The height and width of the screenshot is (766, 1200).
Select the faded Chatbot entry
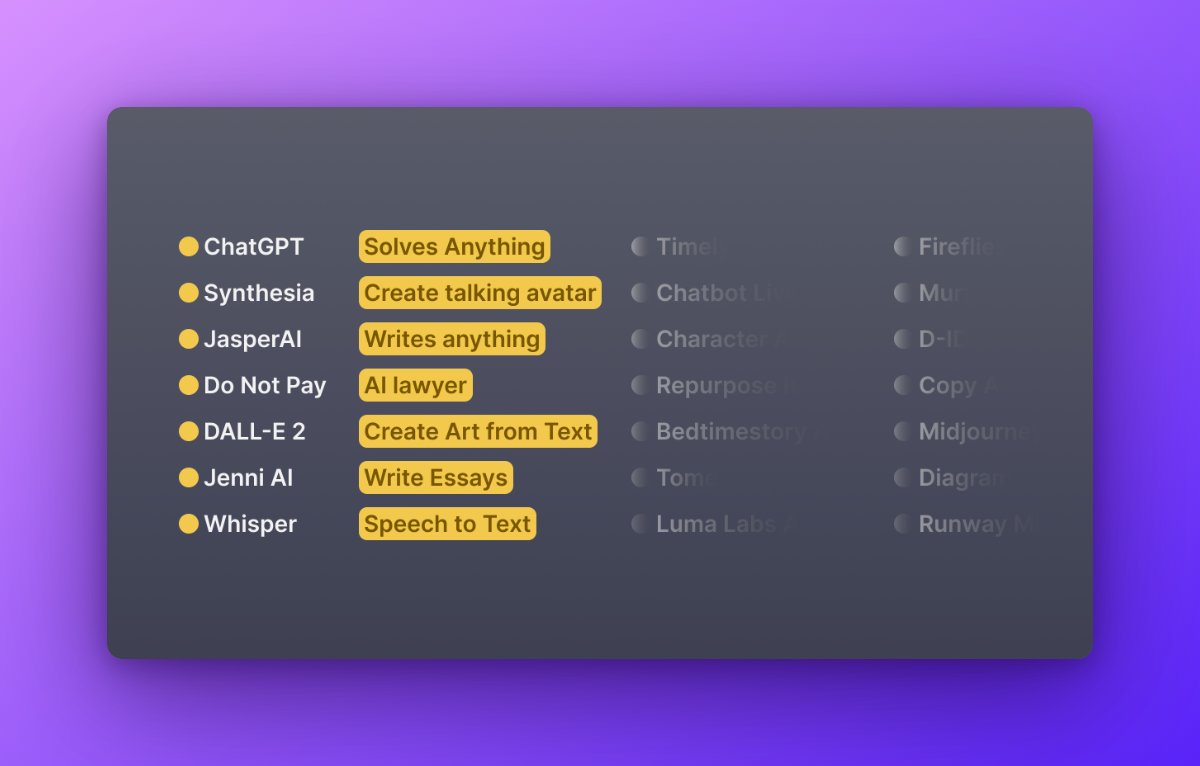click(x=725, y=293)
